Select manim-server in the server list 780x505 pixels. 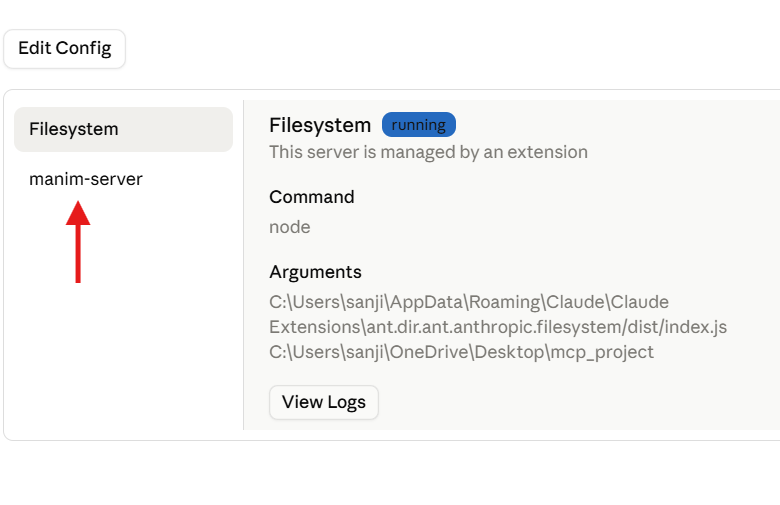coord(86,179)
